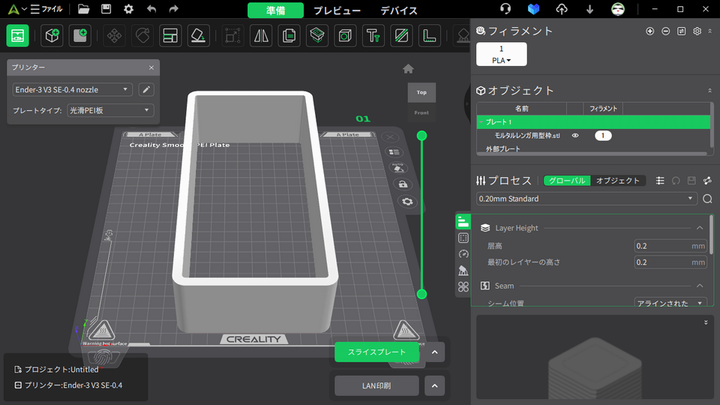Toggle visibility eye of the stl object
Screen dimensions: 720x405
[575, 135]
